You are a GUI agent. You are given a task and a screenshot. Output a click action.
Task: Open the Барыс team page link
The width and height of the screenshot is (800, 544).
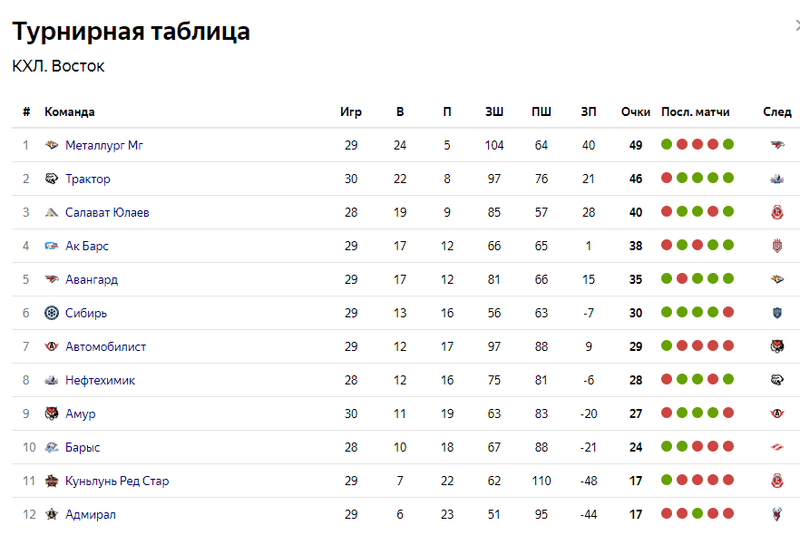point(82,447)
